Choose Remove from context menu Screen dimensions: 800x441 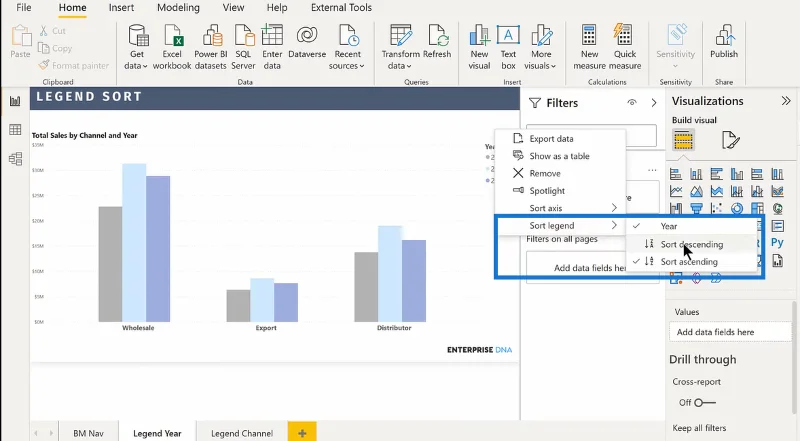560,173
